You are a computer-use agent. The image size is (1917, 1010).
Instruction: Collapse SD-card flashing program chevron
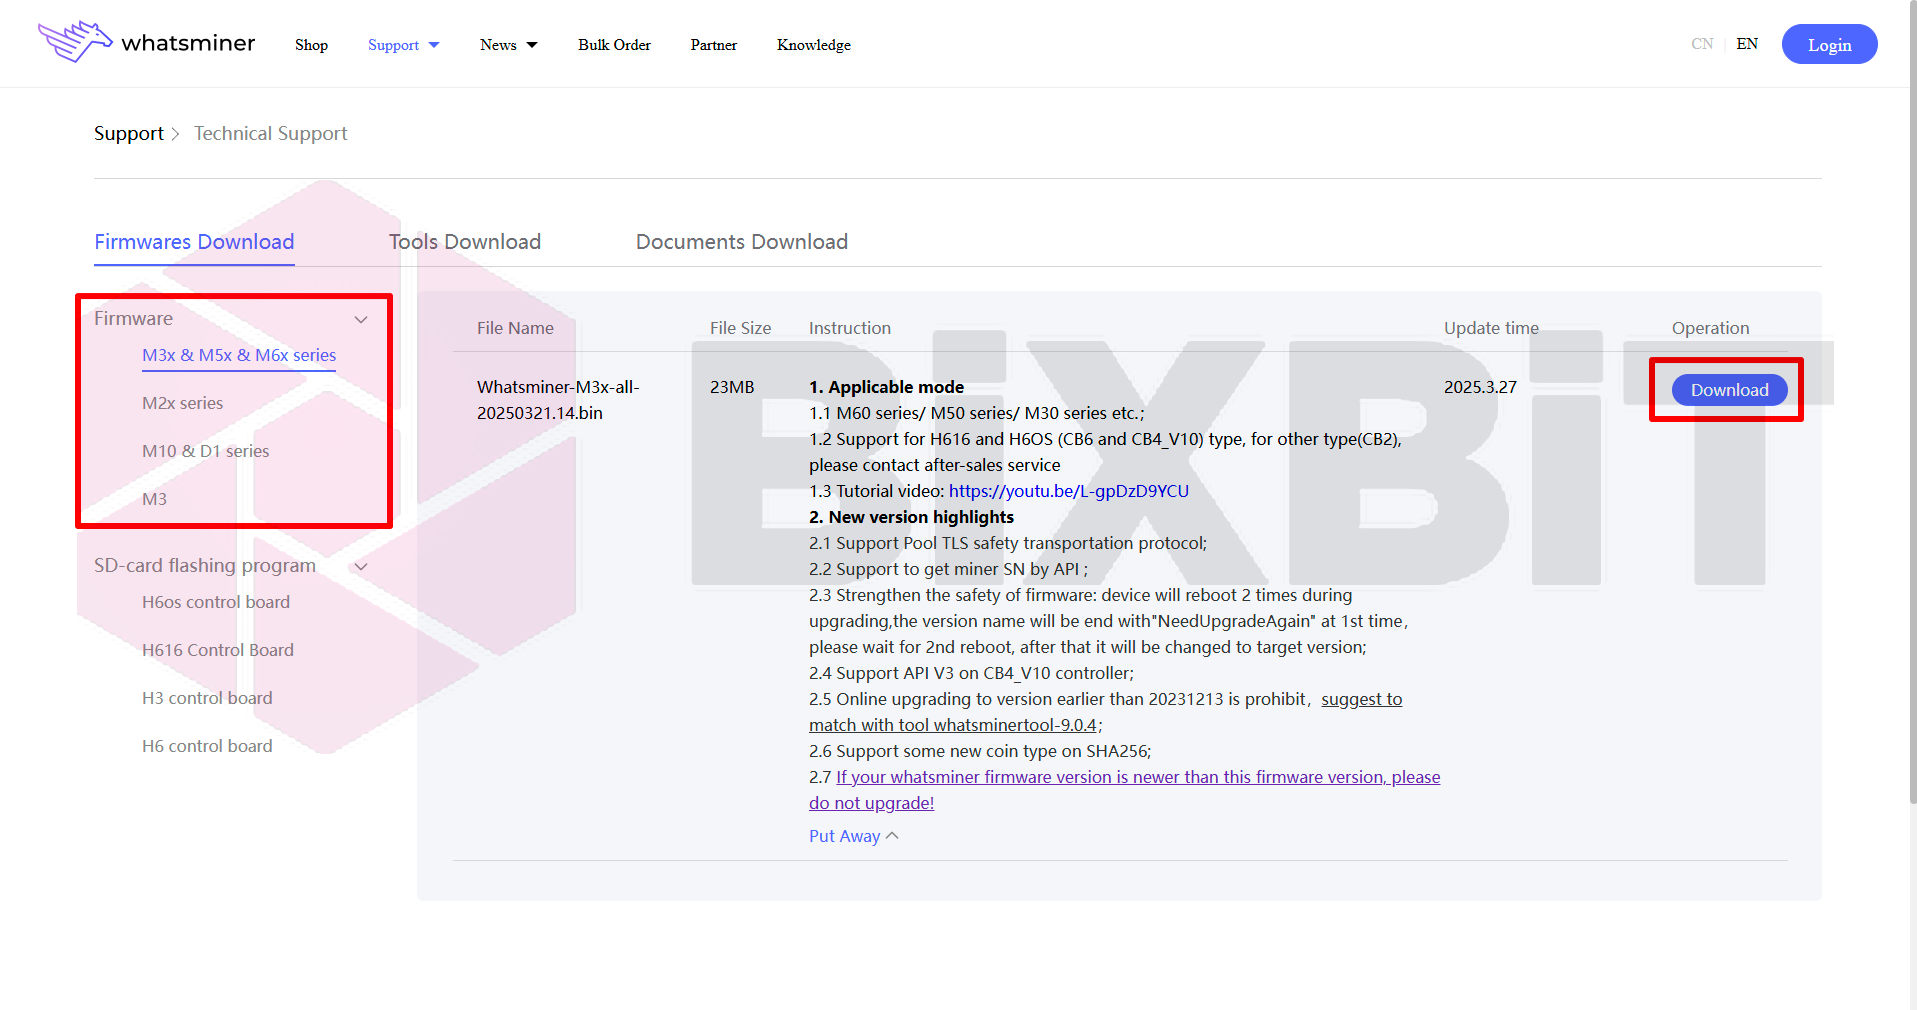coord(361,566)
